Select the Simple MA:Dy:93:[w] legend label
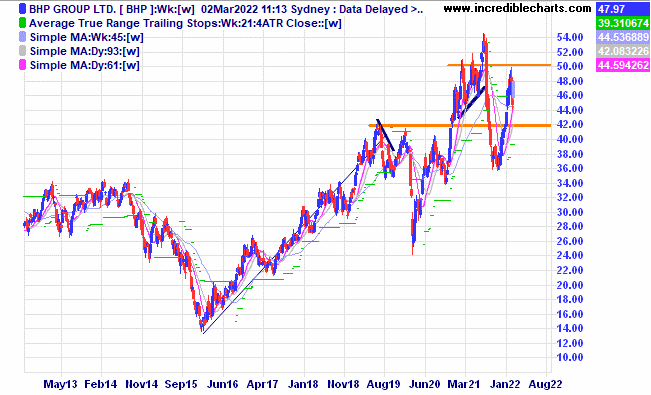The width and height of the screenshot is (651, 395). pyautogui.click(x=85, y=52)
